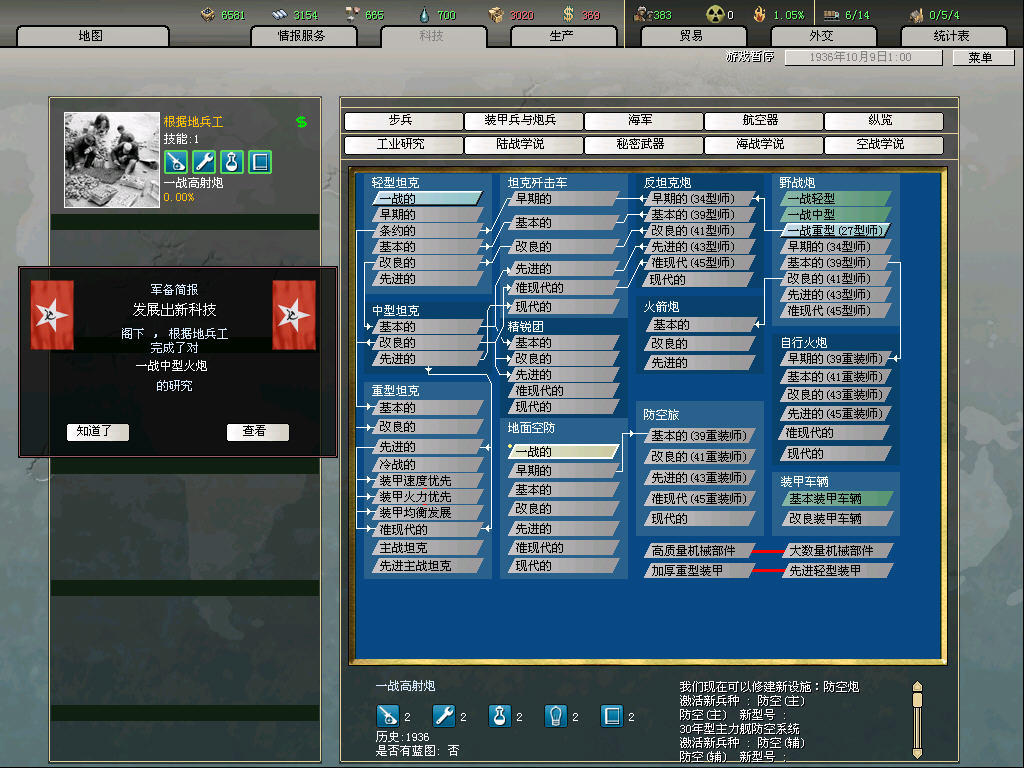Open the 贸易 trade tab
Viewport: 1024px width, 768px height.
[x=693, y=36]
